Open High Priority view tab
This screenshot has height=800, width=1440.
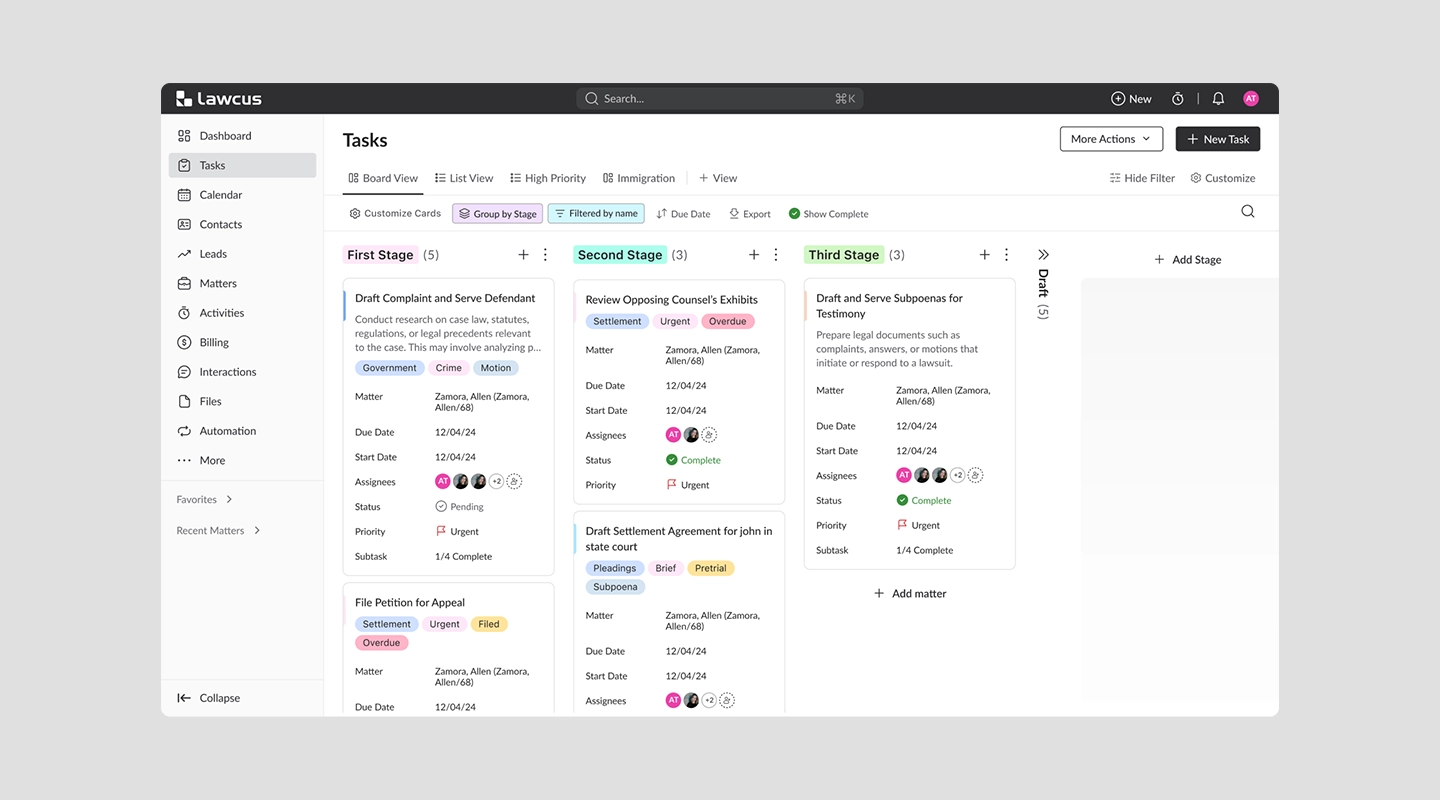click(x=548, y=178)
